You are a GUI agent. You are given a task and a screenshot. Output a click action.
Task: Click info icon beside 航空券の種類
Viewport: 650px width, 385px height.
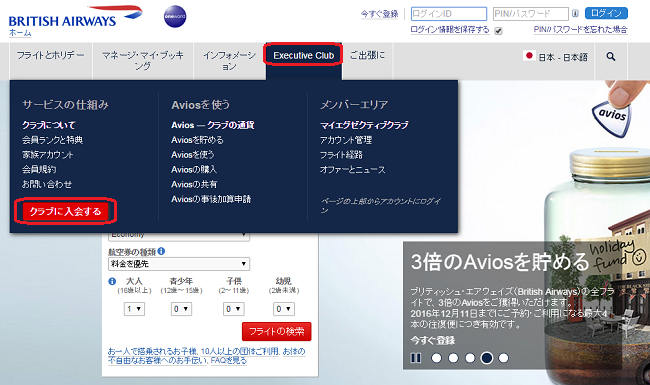click(161, 251)
